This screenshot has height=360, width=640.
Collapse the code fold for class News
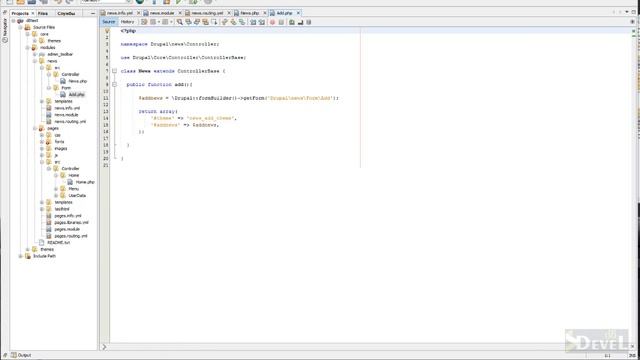(x=114, y=71)
